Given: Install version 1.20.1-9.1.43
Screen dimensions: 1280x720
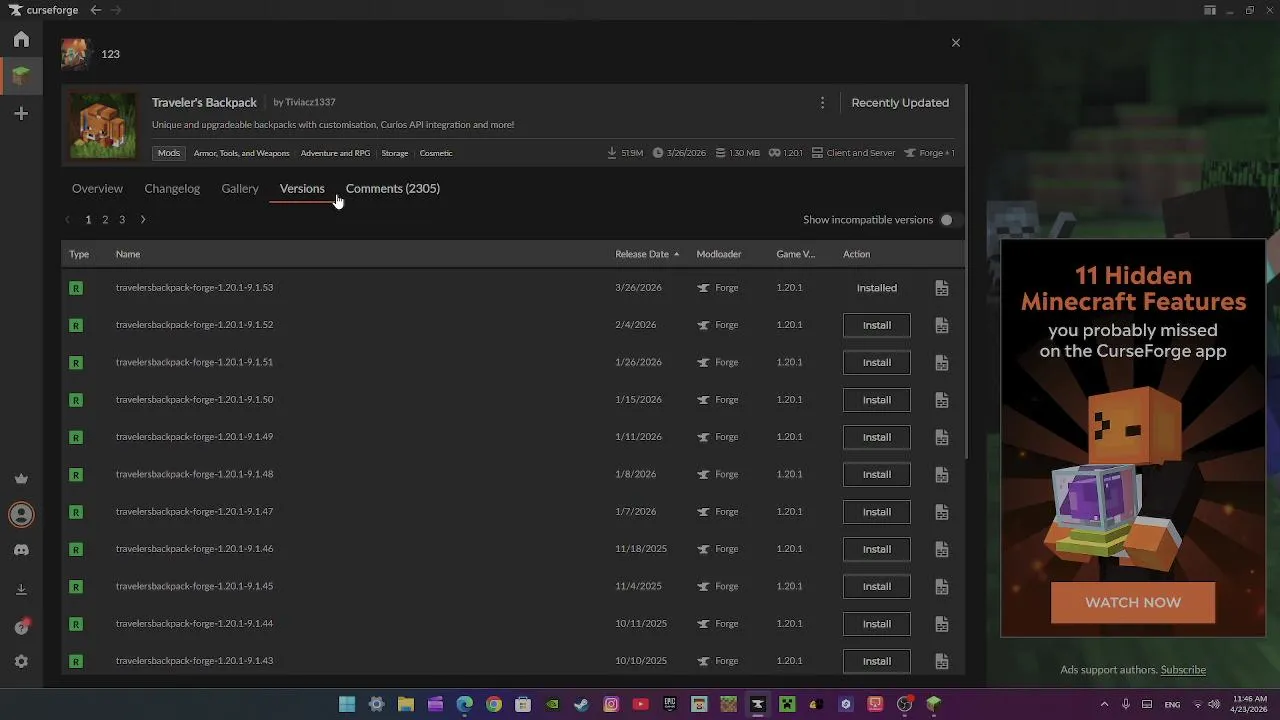Looking at the screenshot, I should click(877, 661).
